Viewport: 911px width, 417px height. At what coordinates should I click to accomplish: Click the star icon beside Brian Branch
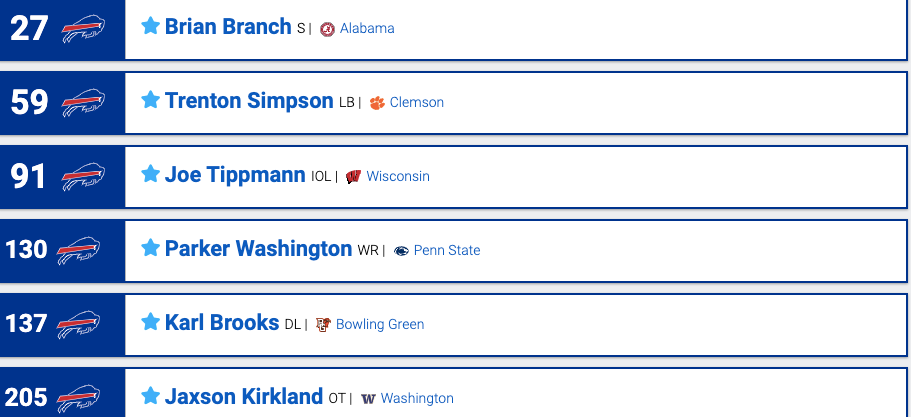click(150, 26)
